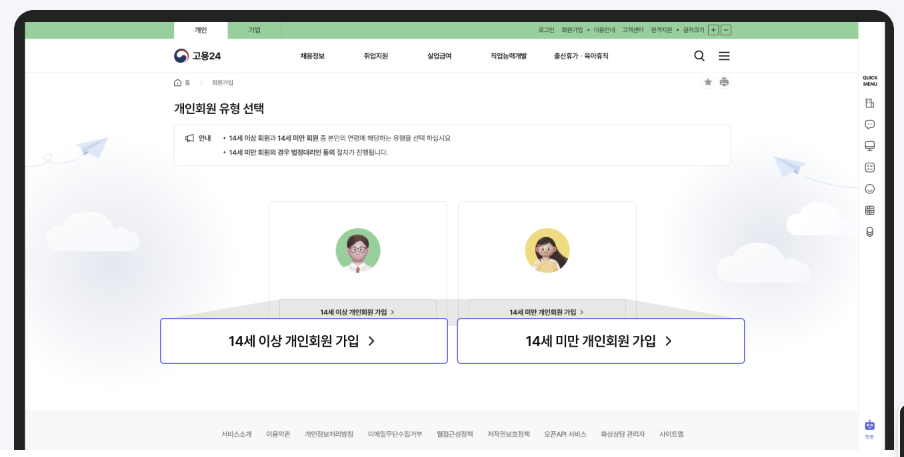Open 저작권보호정책 footer link
Screen dimensions: 904x457
508,434
